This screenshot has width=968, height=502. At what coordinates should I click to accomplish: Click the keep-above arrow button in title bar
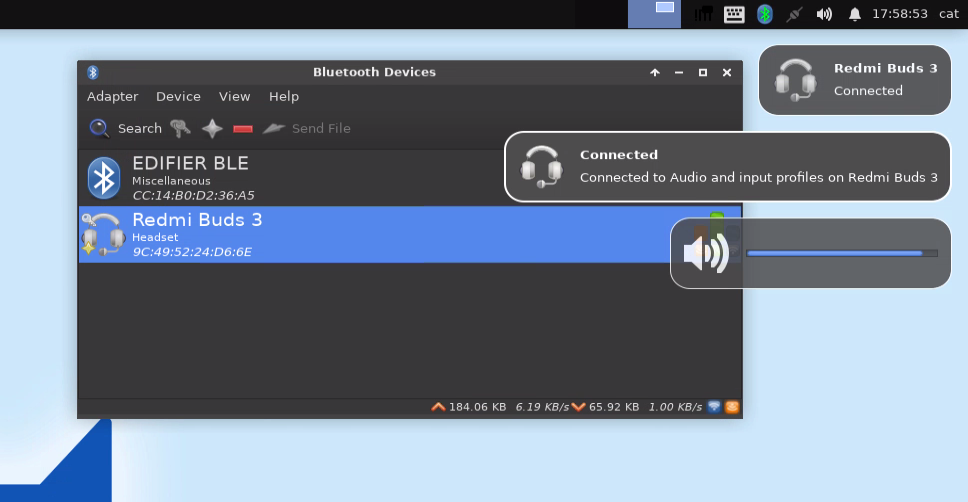pyautogui.click(x=655, y=72)
